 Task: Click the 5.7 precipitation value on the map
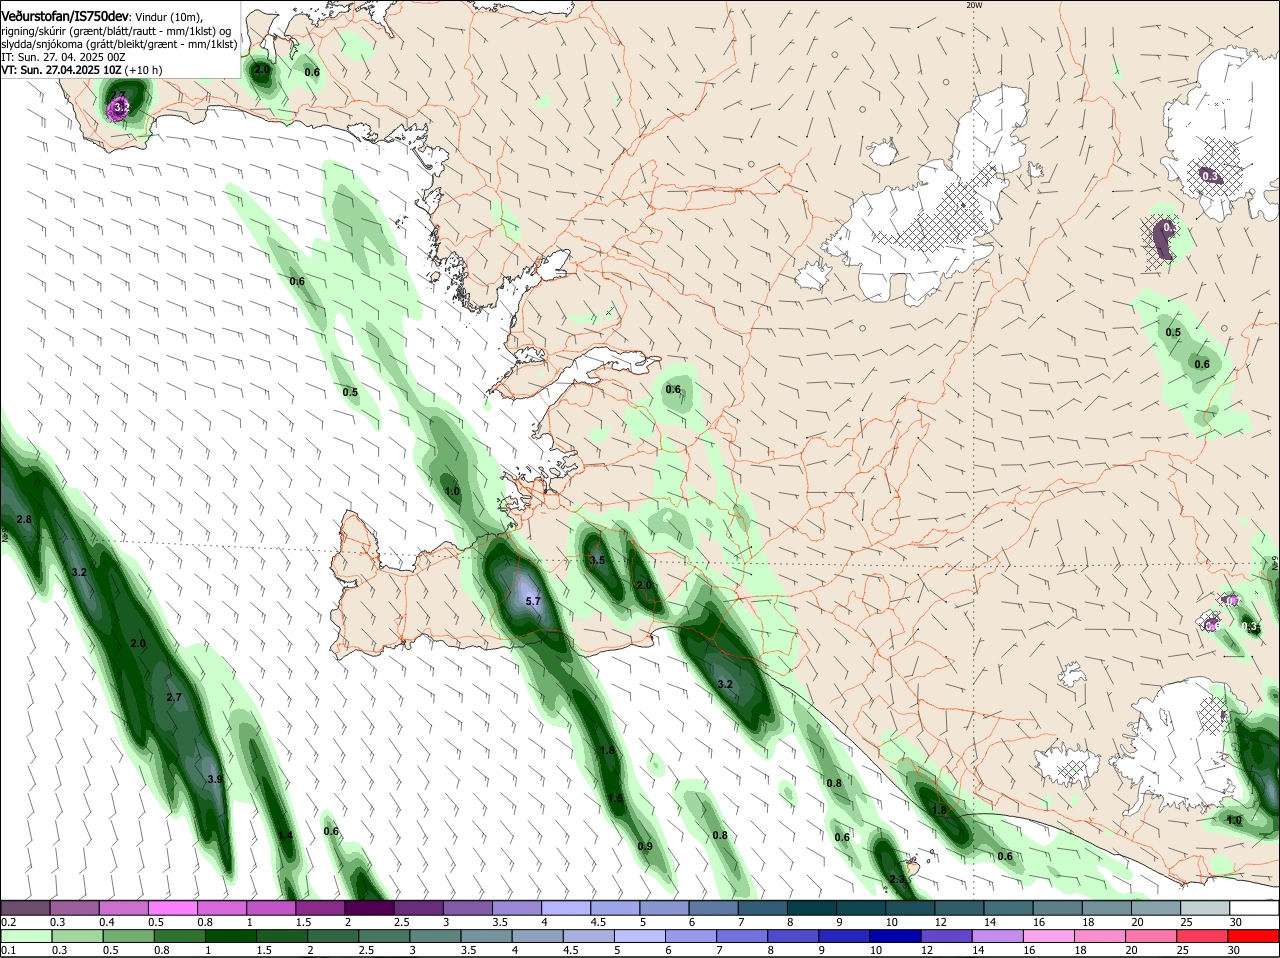pyautogui.click(x=532, y=601)
